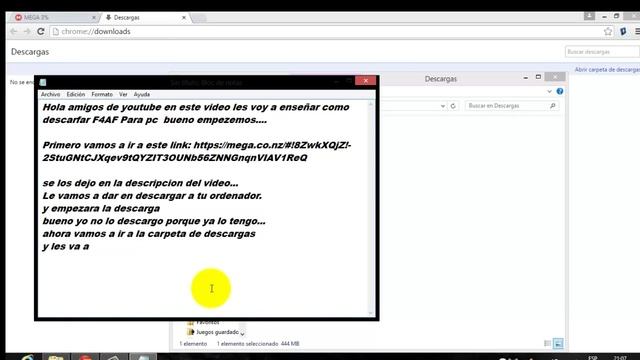This screenshot has width=640, height=360.
Task: Click the search magnifier in Explorer
Action: [x=553, y=106]
